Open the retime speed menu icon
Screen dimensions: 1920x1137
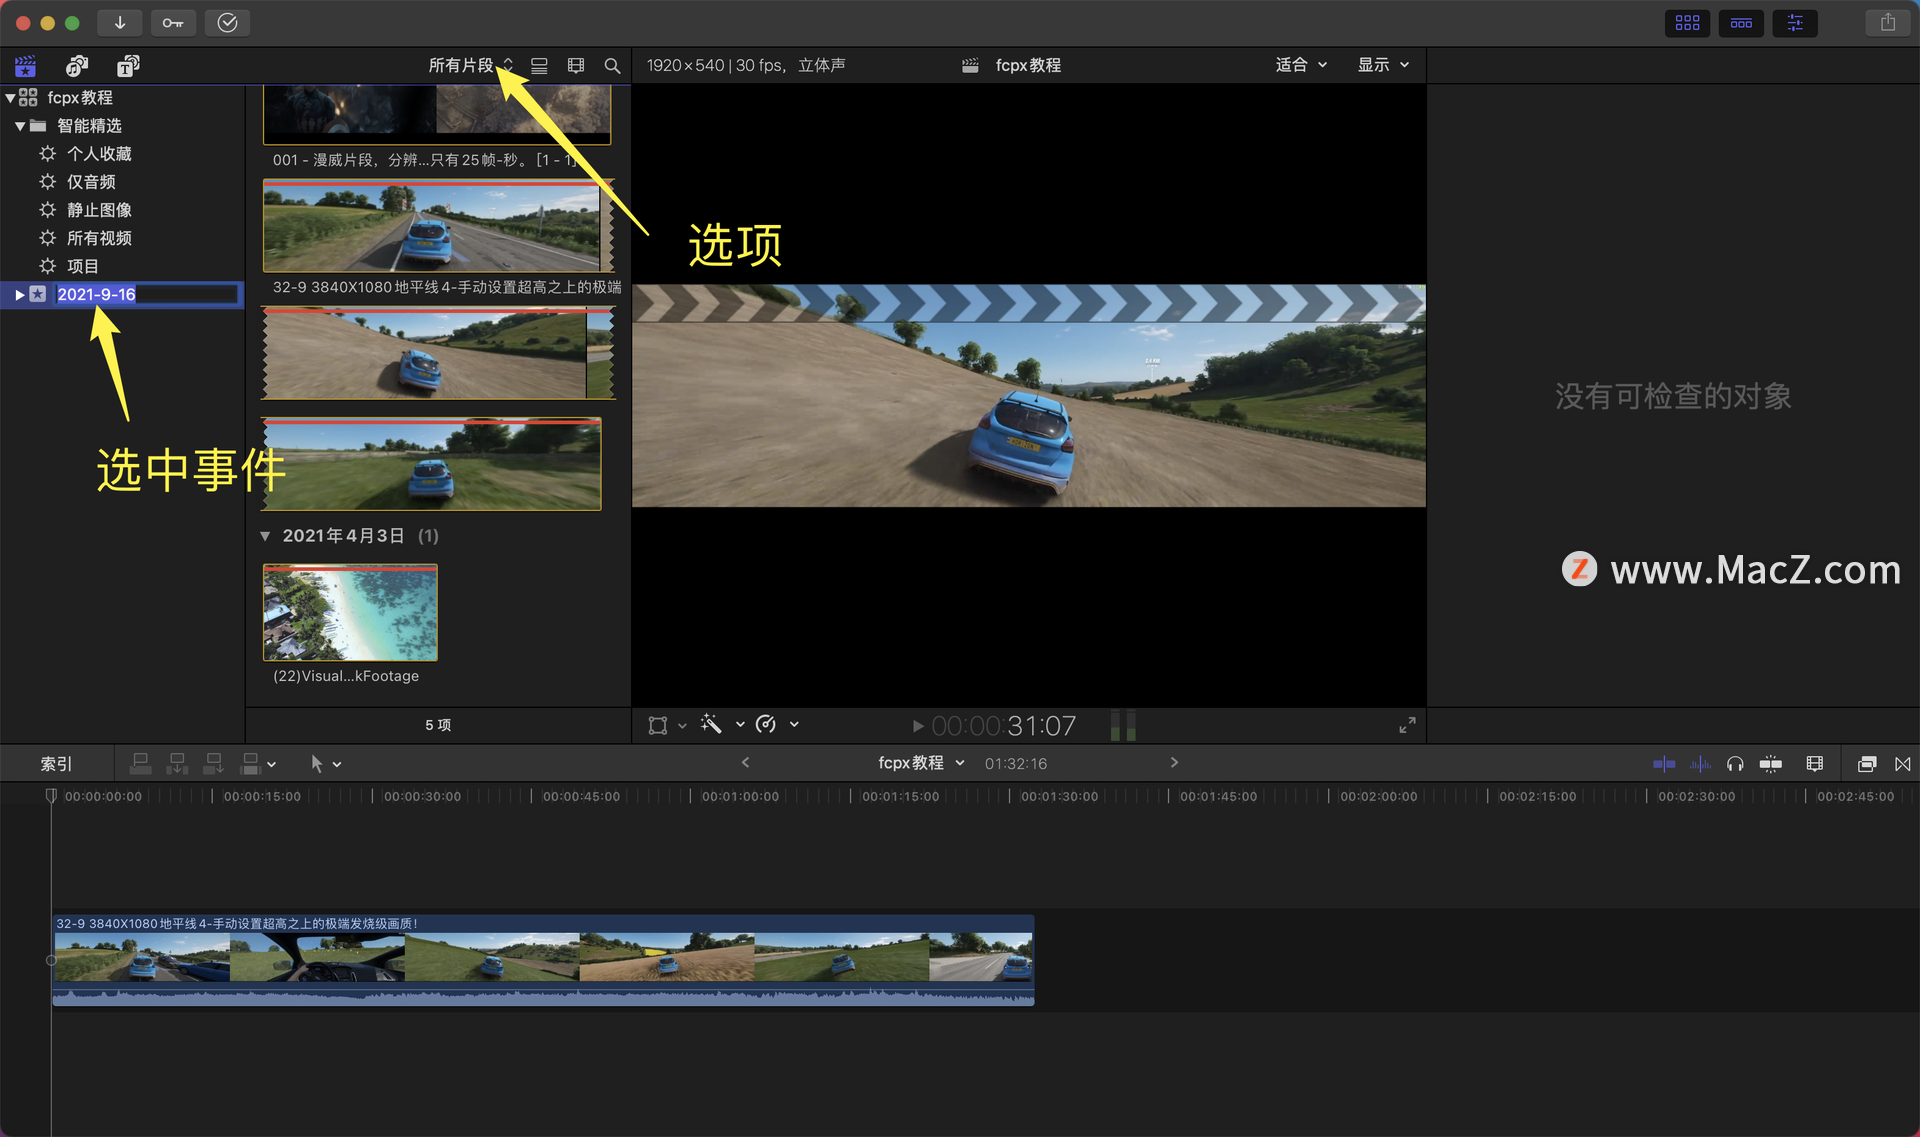click(x=766, y=724)
